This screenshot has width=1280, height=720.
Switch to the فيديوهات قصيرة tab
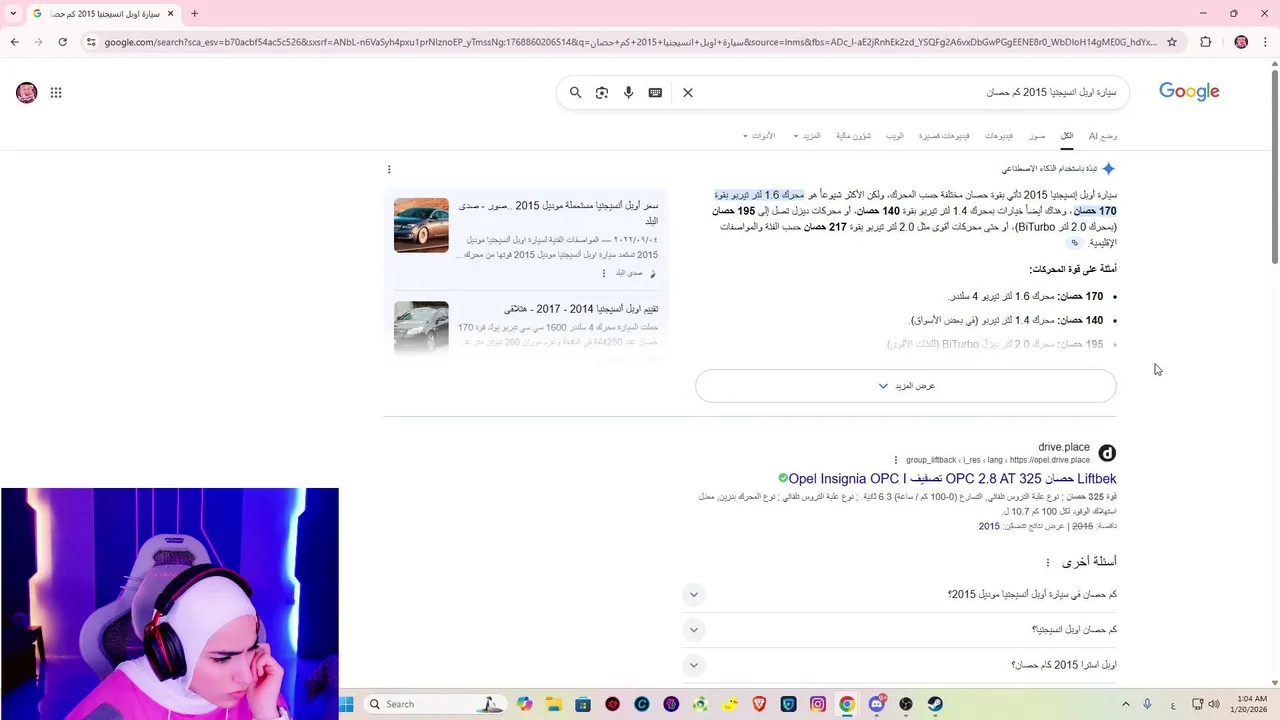click(x=944, y=136)
